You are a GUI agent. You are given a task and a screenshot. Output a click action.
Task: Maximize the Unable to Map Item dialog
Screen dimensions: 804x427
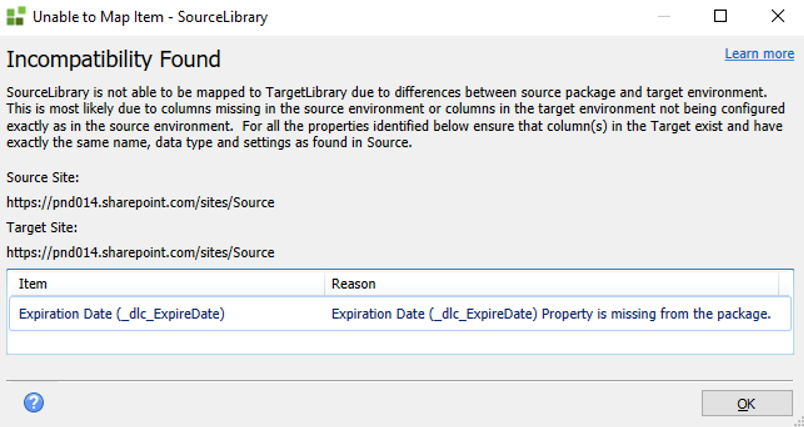tap(720, 16)
